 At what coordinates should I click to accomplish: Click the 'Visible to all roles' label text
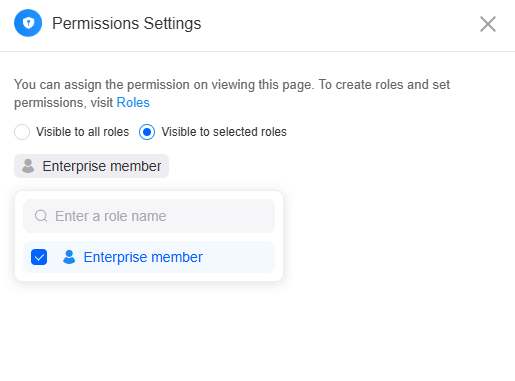[83, 132]
